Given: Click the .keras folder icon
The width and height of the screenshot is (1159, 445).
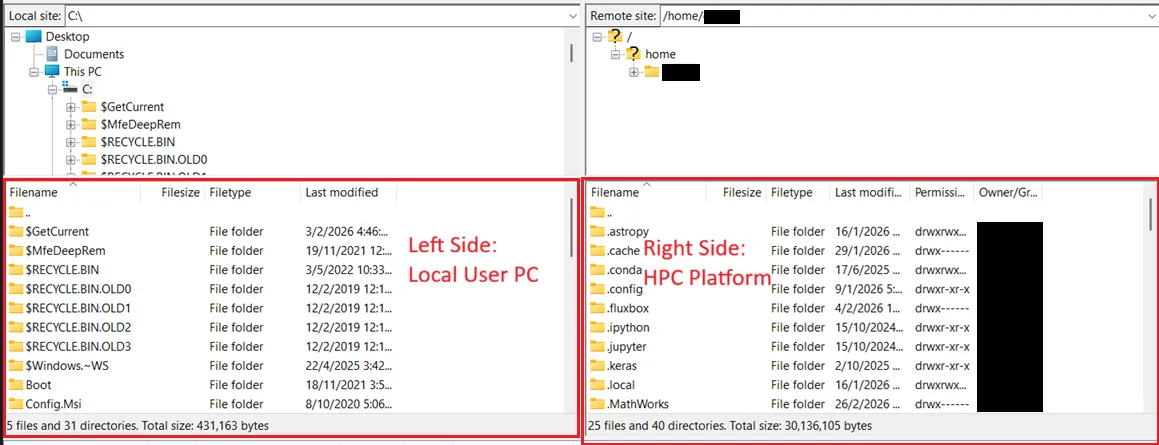Looking at the screenshot, I should click(x=597, y=366).
